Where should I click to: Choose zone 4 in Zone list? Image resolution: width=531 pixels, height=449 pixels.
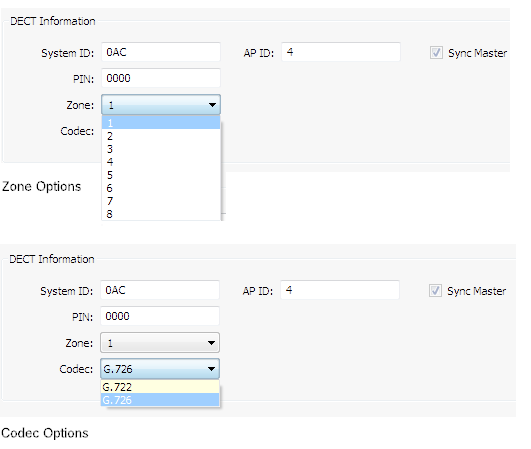161,162
